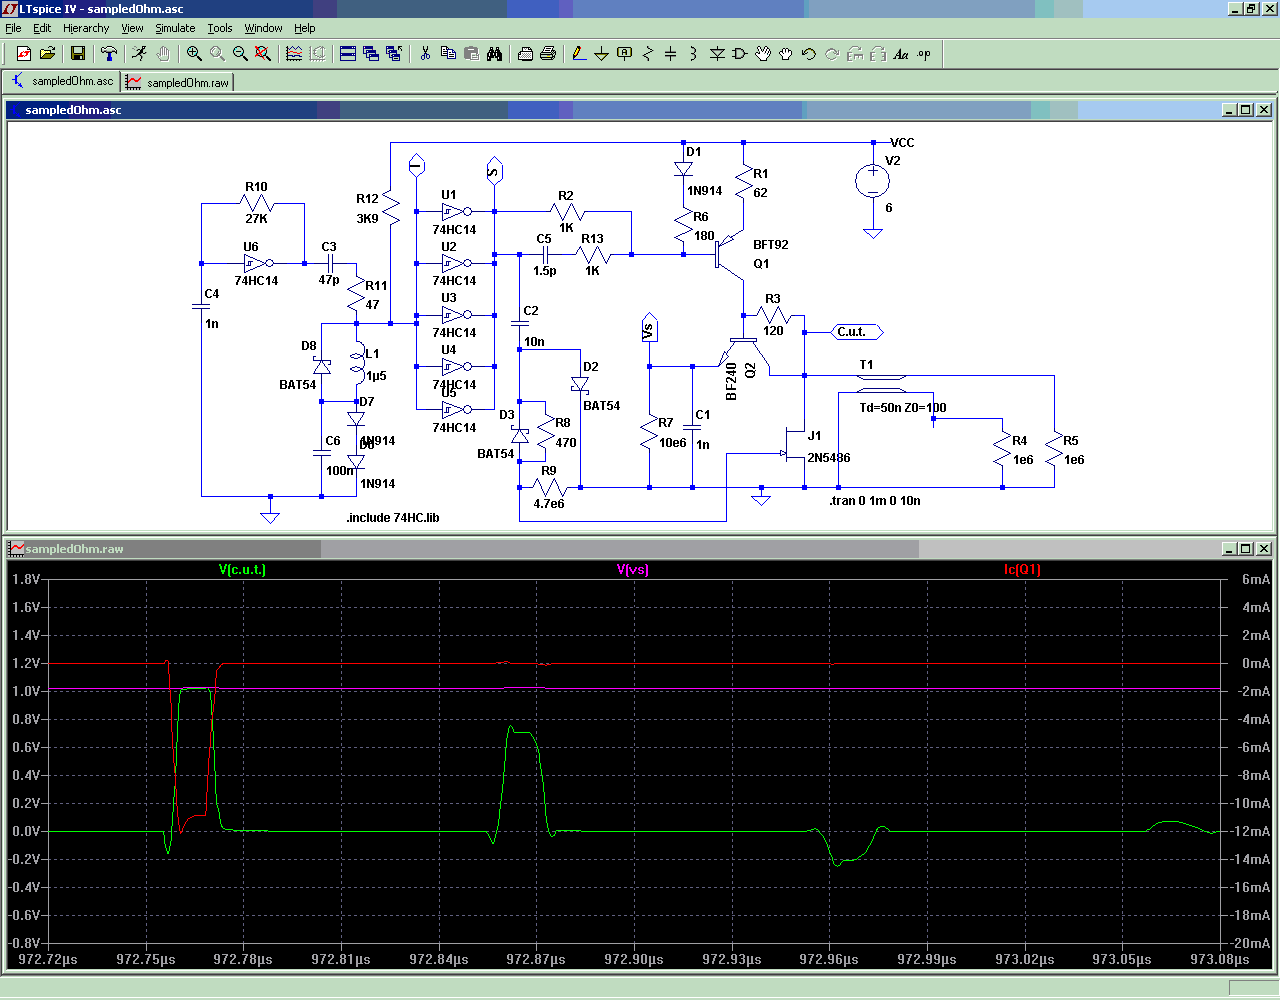Image resolution: width=1280 pixels, height=1000 pixels.
Task: Click the Ic(Q1) trace label
Action: (1022, 570)
